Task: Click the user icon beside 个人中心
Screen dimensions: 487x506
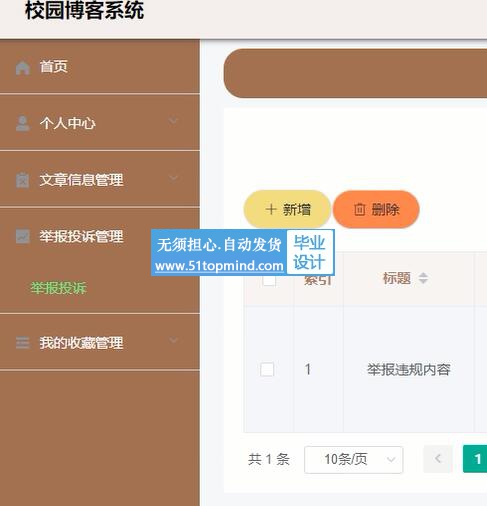Action: click(x=23, y=124)
